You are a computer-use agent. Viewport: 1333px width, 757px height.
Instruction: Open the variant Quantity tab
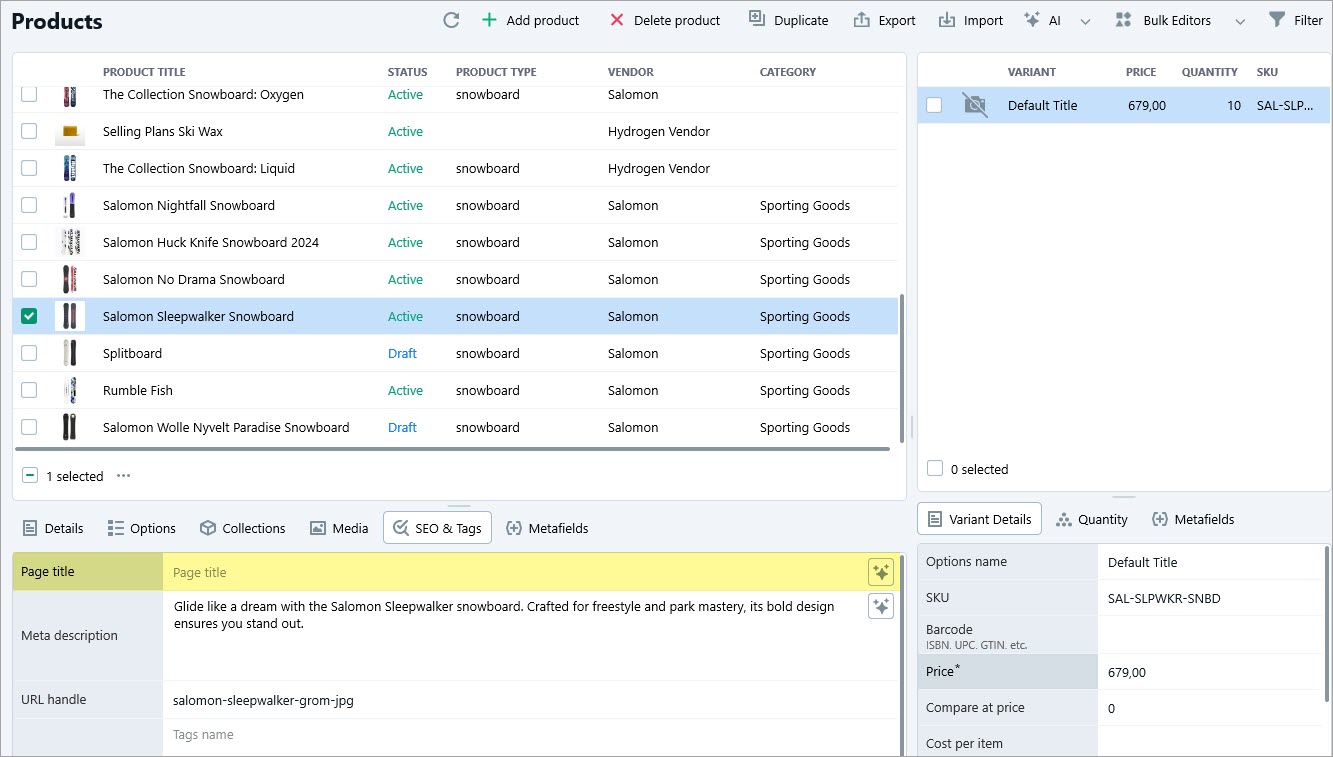[1091, 519]
